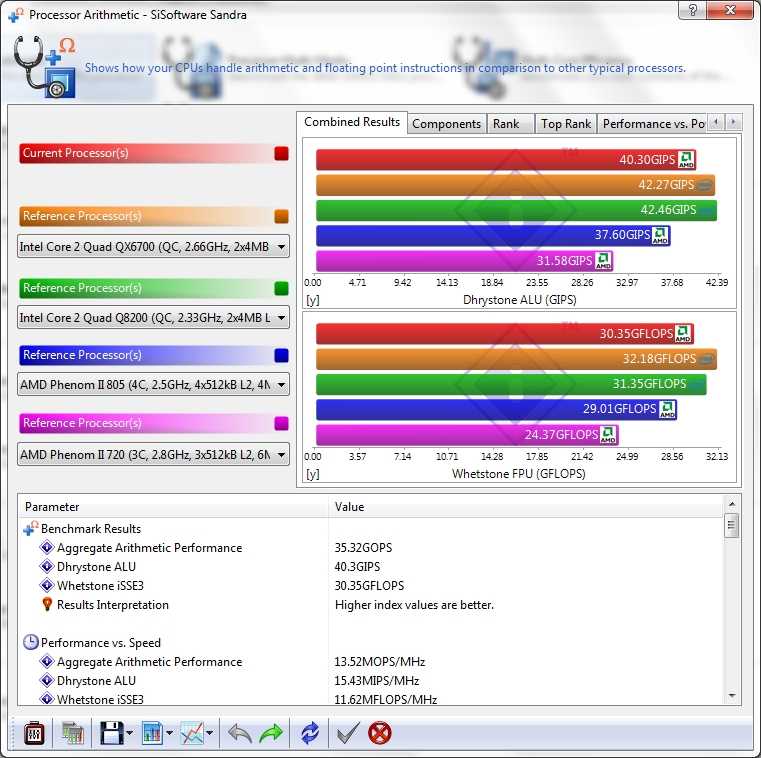Click the results list scrollbar thumb

(732, 525)
